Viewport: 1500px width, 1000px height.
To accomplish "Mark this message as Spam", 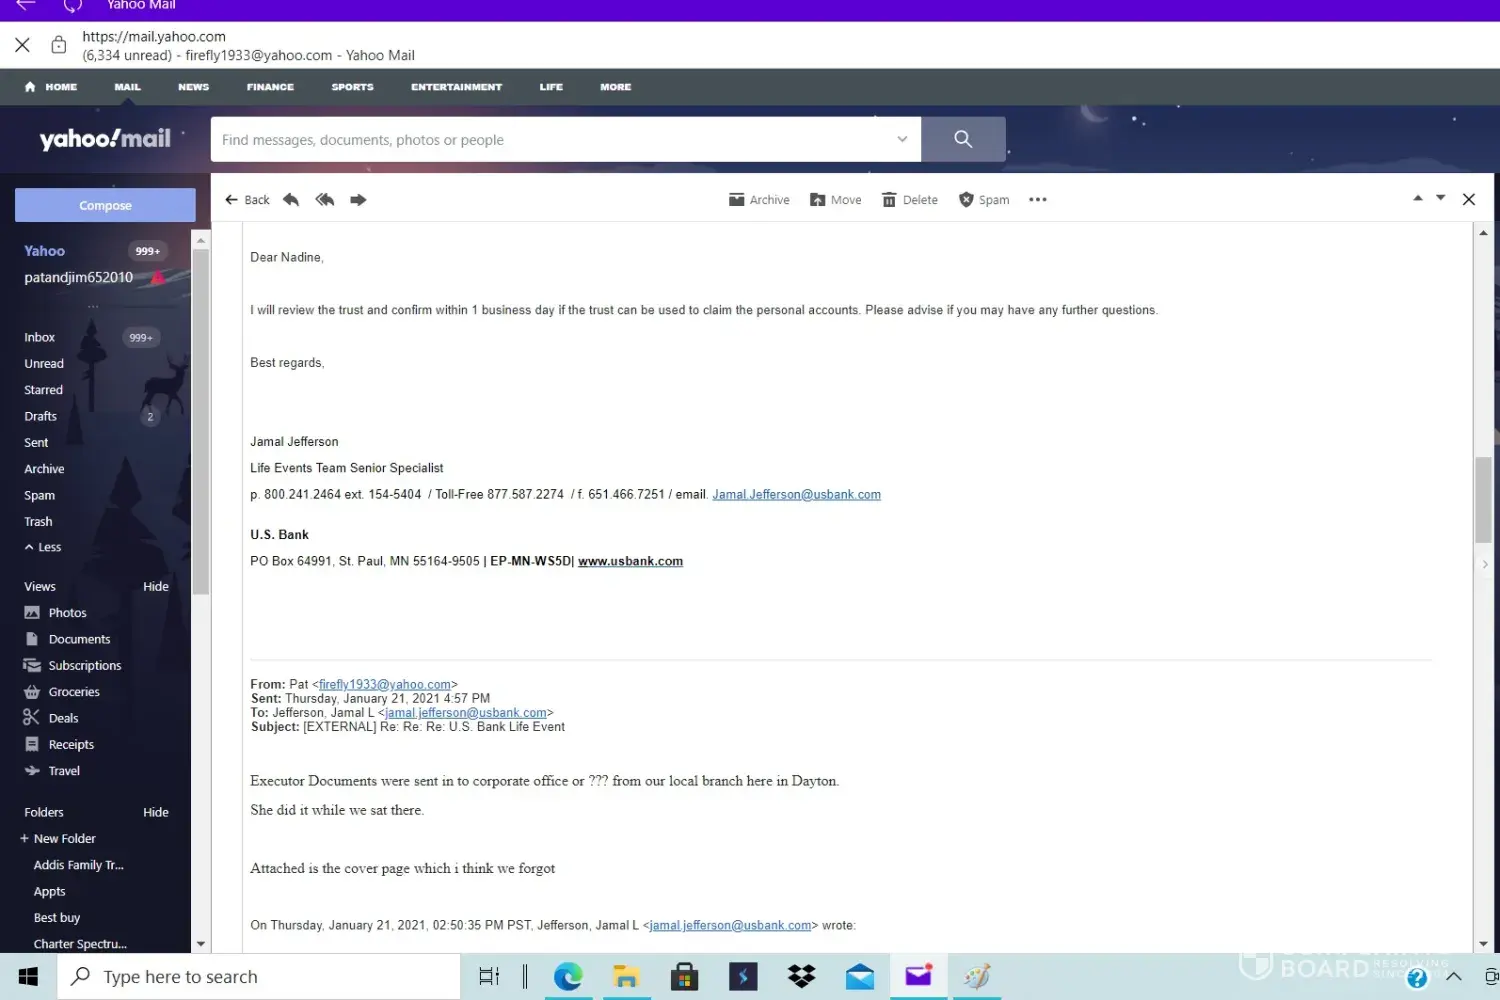I will (x=984, y=200).
